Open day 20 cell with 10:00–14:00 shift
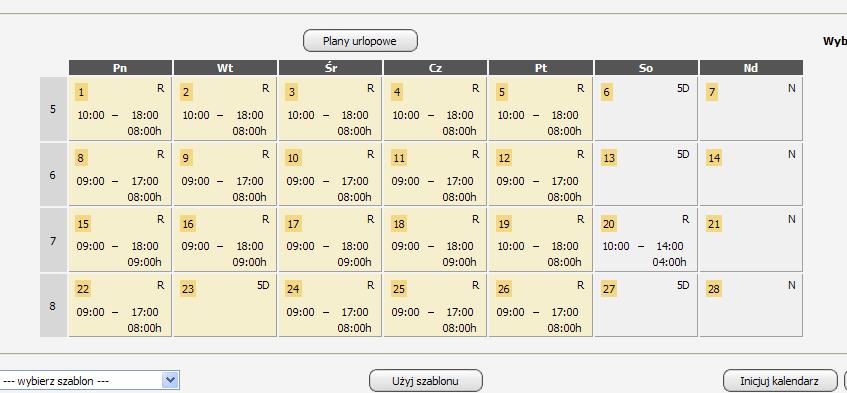Image resolution: width=847 pixels, height=393 pixels. 646,240
